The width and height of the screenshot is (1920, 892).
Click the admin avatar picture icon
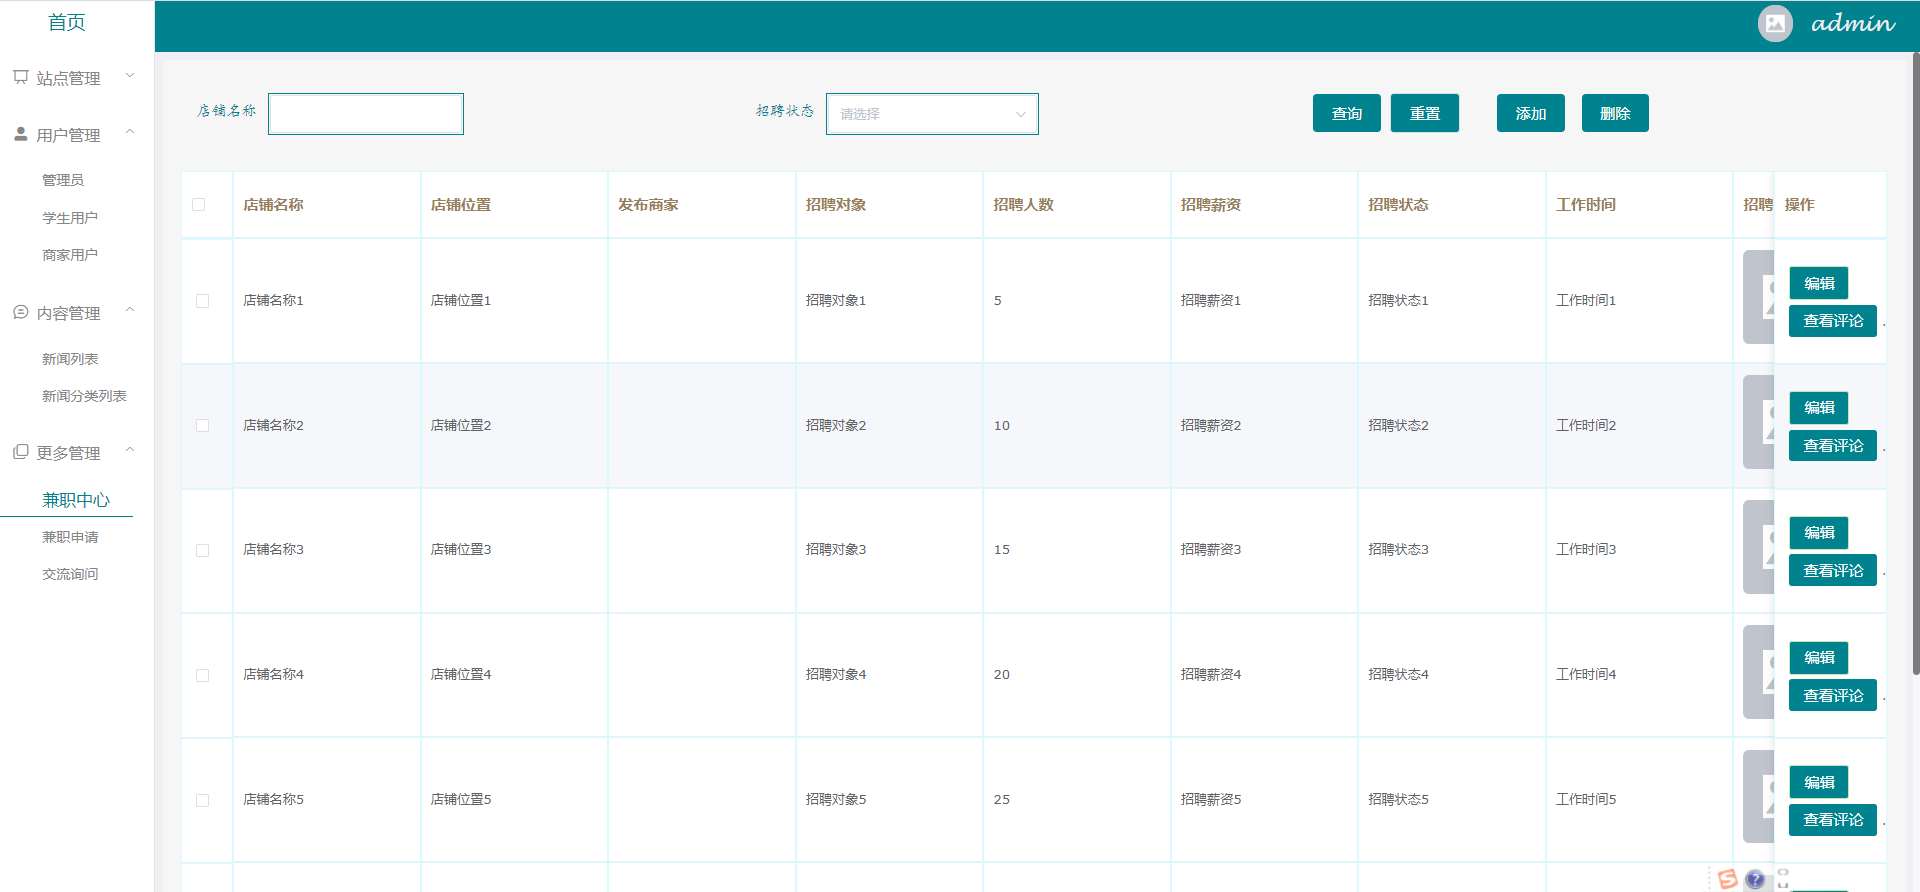coord(1775,23)
